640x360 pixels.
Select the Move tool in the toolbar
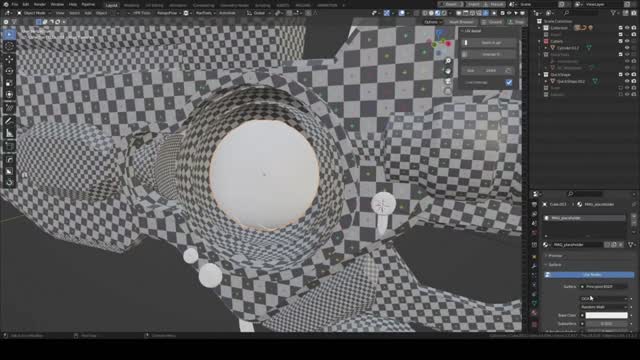pyautogui.click(x=9, y=60)
